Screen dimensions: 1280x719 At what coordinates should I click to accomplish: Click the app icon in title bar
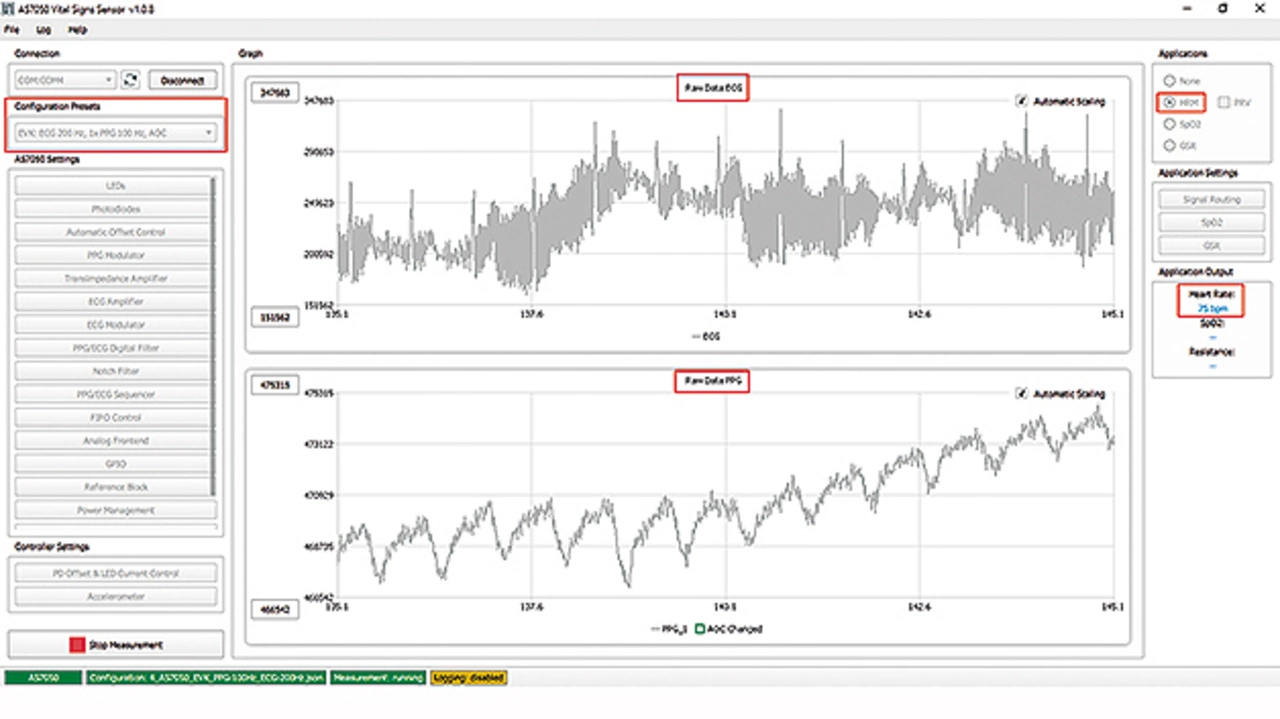pyautogui.click(x=10, y=8)
